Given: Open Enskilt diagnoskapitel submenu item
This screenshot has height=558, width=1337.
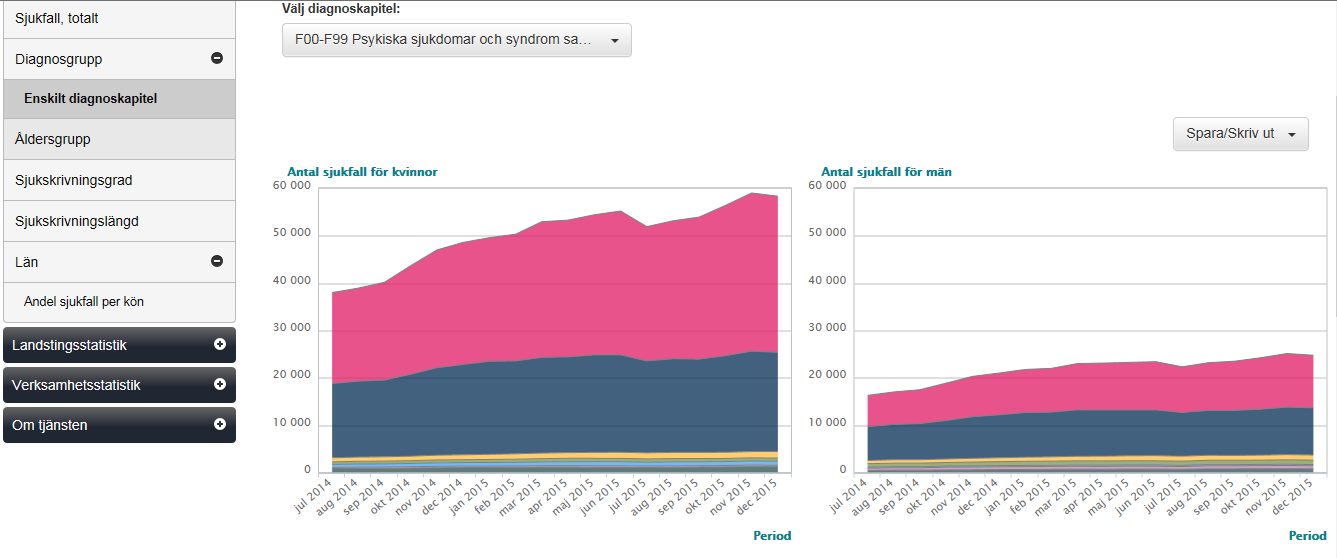Looking at the screenshot, I should click(119, 99).
